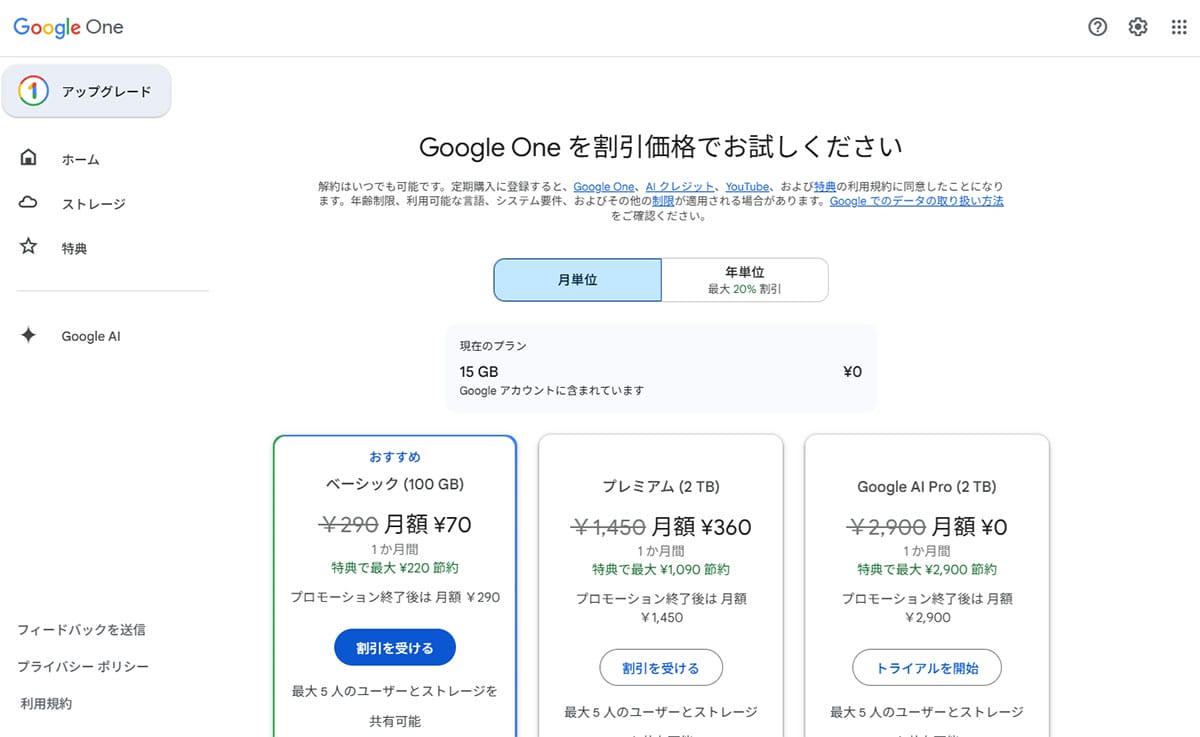The image size is (1200, 737).
Task: Switch to 年単位 billing tab
Action: [x=745, y=280]
